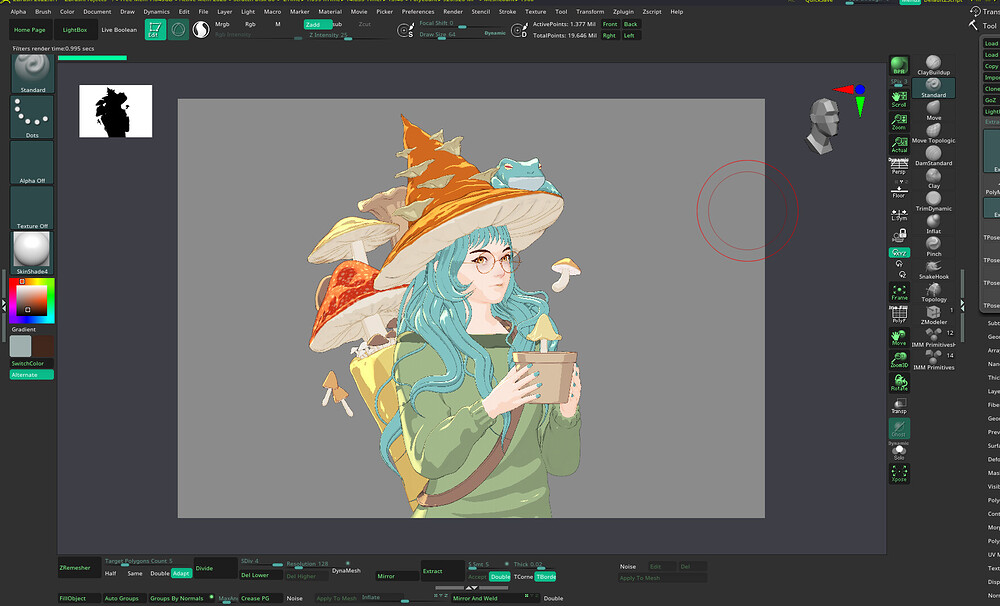Screen dimensions: 1000x606
Task: Toggle the Floor grid
Action: pos(899,189)
